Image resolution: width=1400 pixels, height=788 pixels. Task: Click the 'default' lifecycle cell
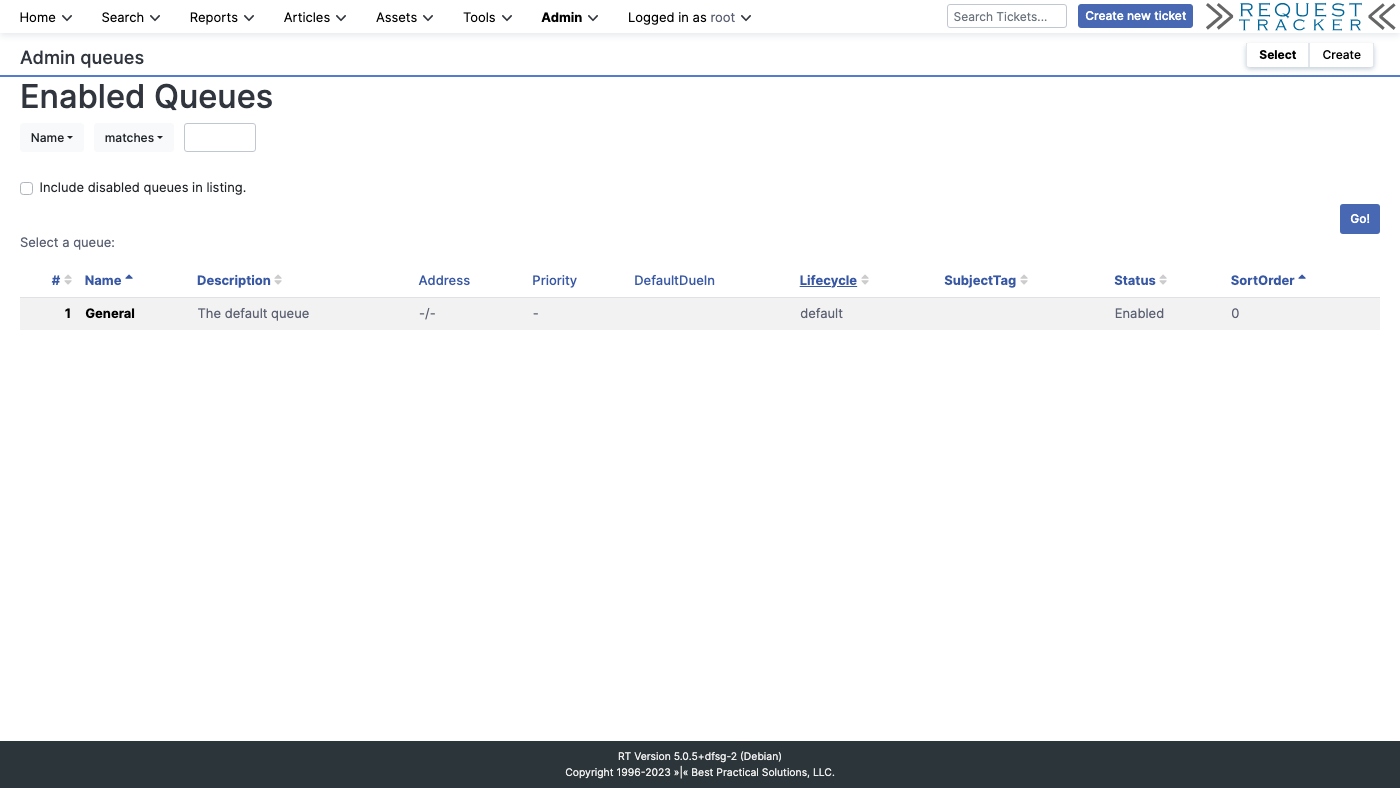[x=821, y=313]
